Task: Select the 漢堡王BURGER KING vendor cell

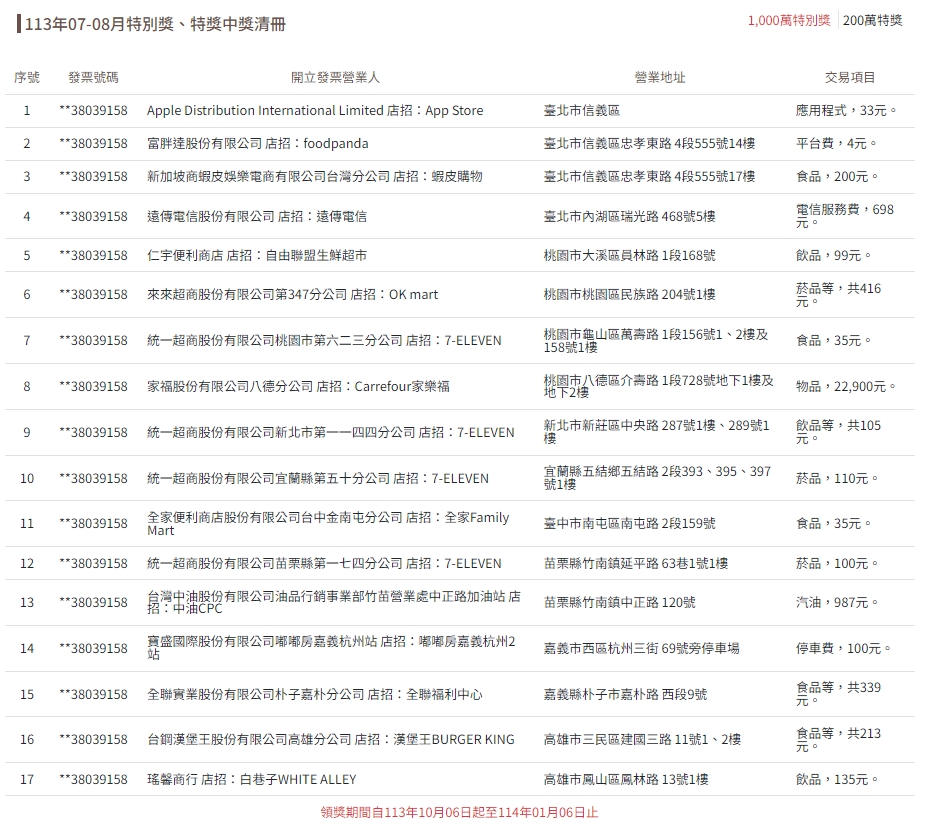Action: 330,740
